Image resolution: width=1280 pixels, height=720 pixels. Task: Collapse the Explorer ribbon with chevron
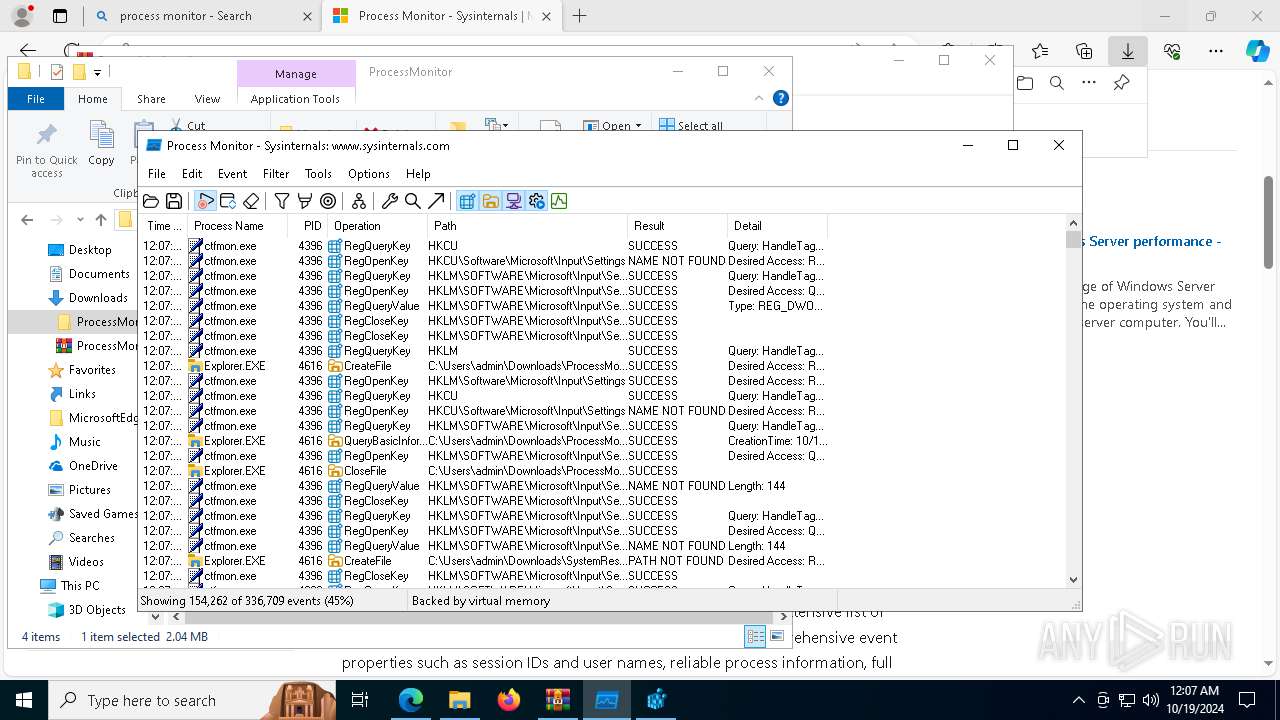click(x=759, y=98)
